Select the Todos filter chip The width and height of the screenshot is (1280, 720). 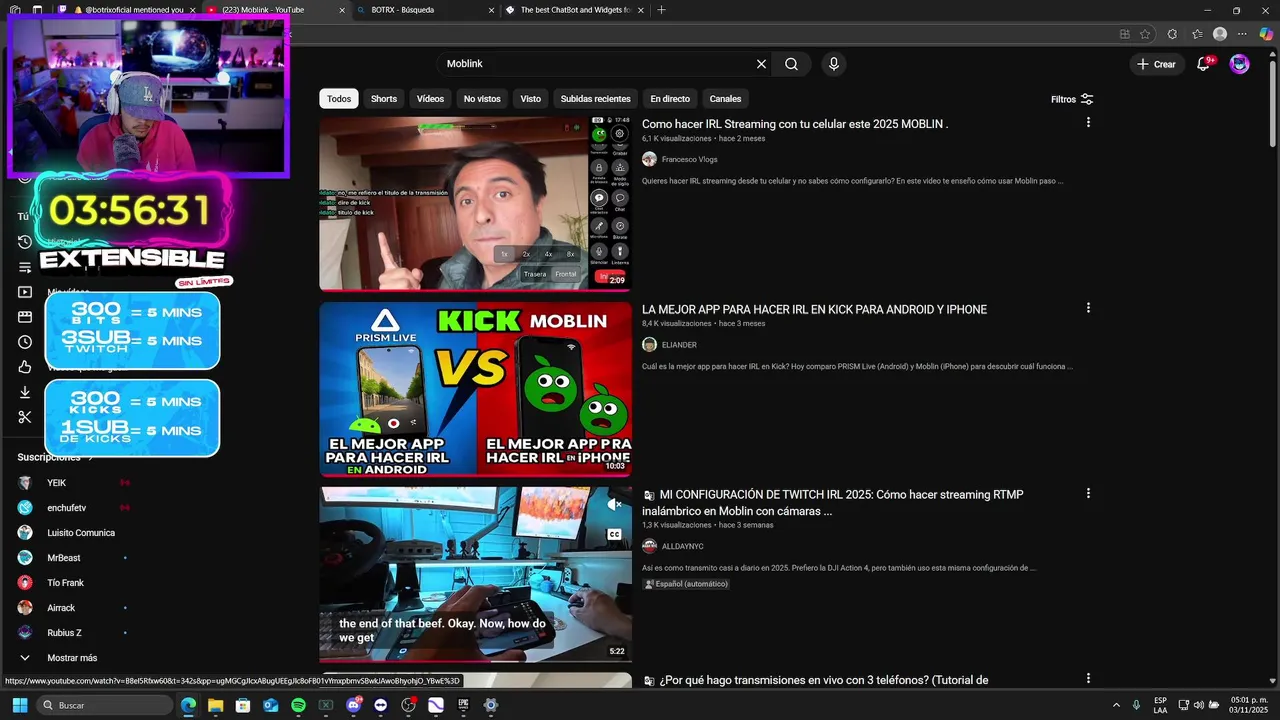point(339,99)
